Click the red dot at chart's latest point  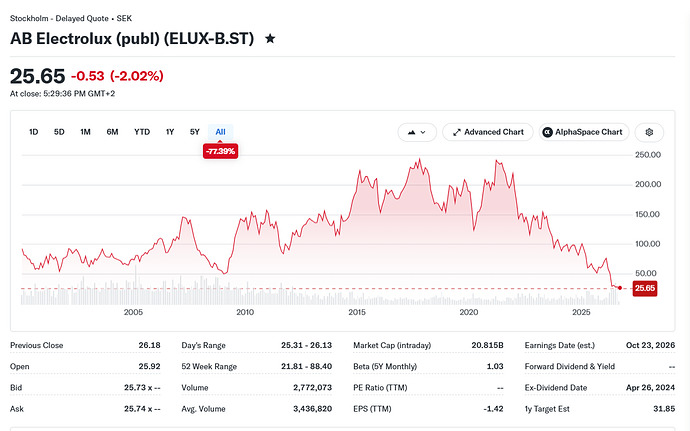click(620, 288)
